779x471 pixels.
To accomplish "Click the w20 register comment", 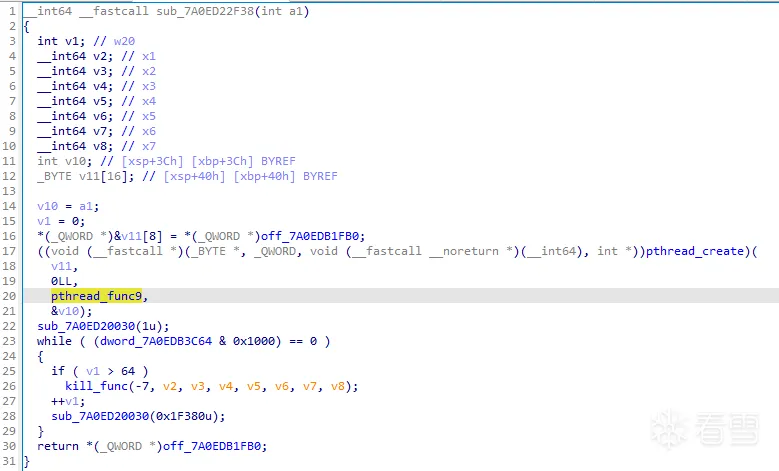I will coord(124,41).
